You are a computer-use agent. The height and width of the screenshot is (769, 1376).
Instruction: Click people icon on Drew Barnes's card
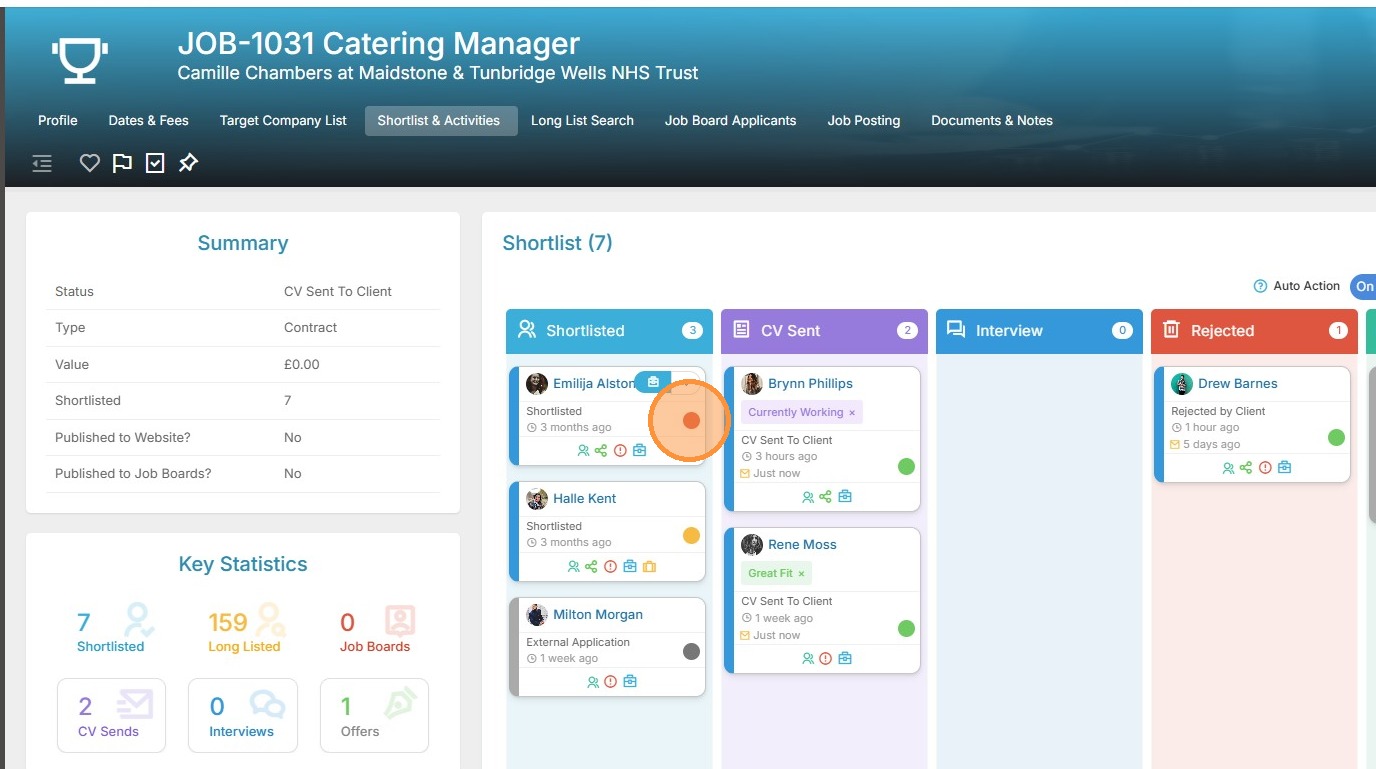pyautogui.click(x=1228, y=468)
